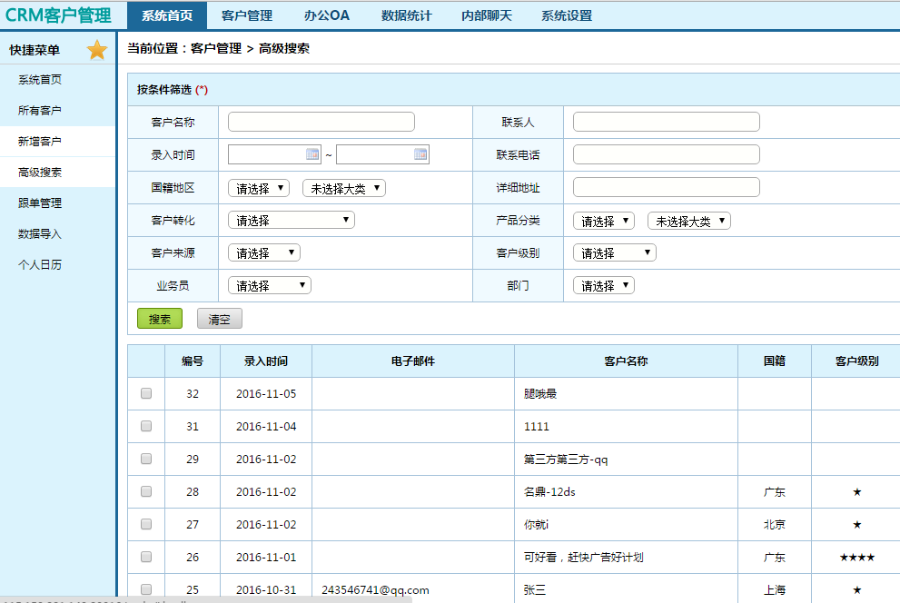Click the 清空 button to reset filters
Image resolution: width=900 pixels, height=603 pixels.
[x=219, y=319]
